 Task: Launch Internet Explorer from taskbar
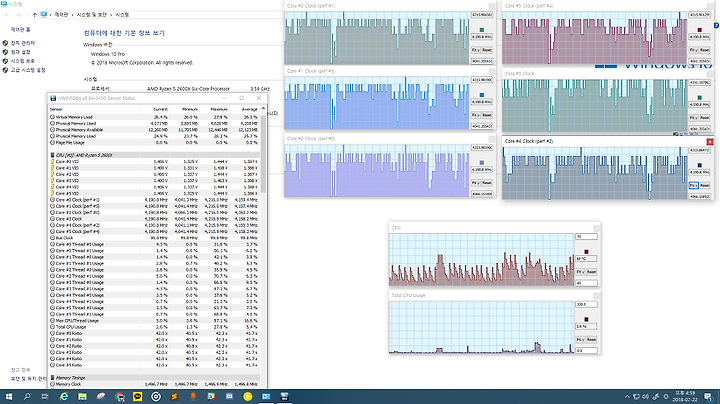[x=63, y=397]
